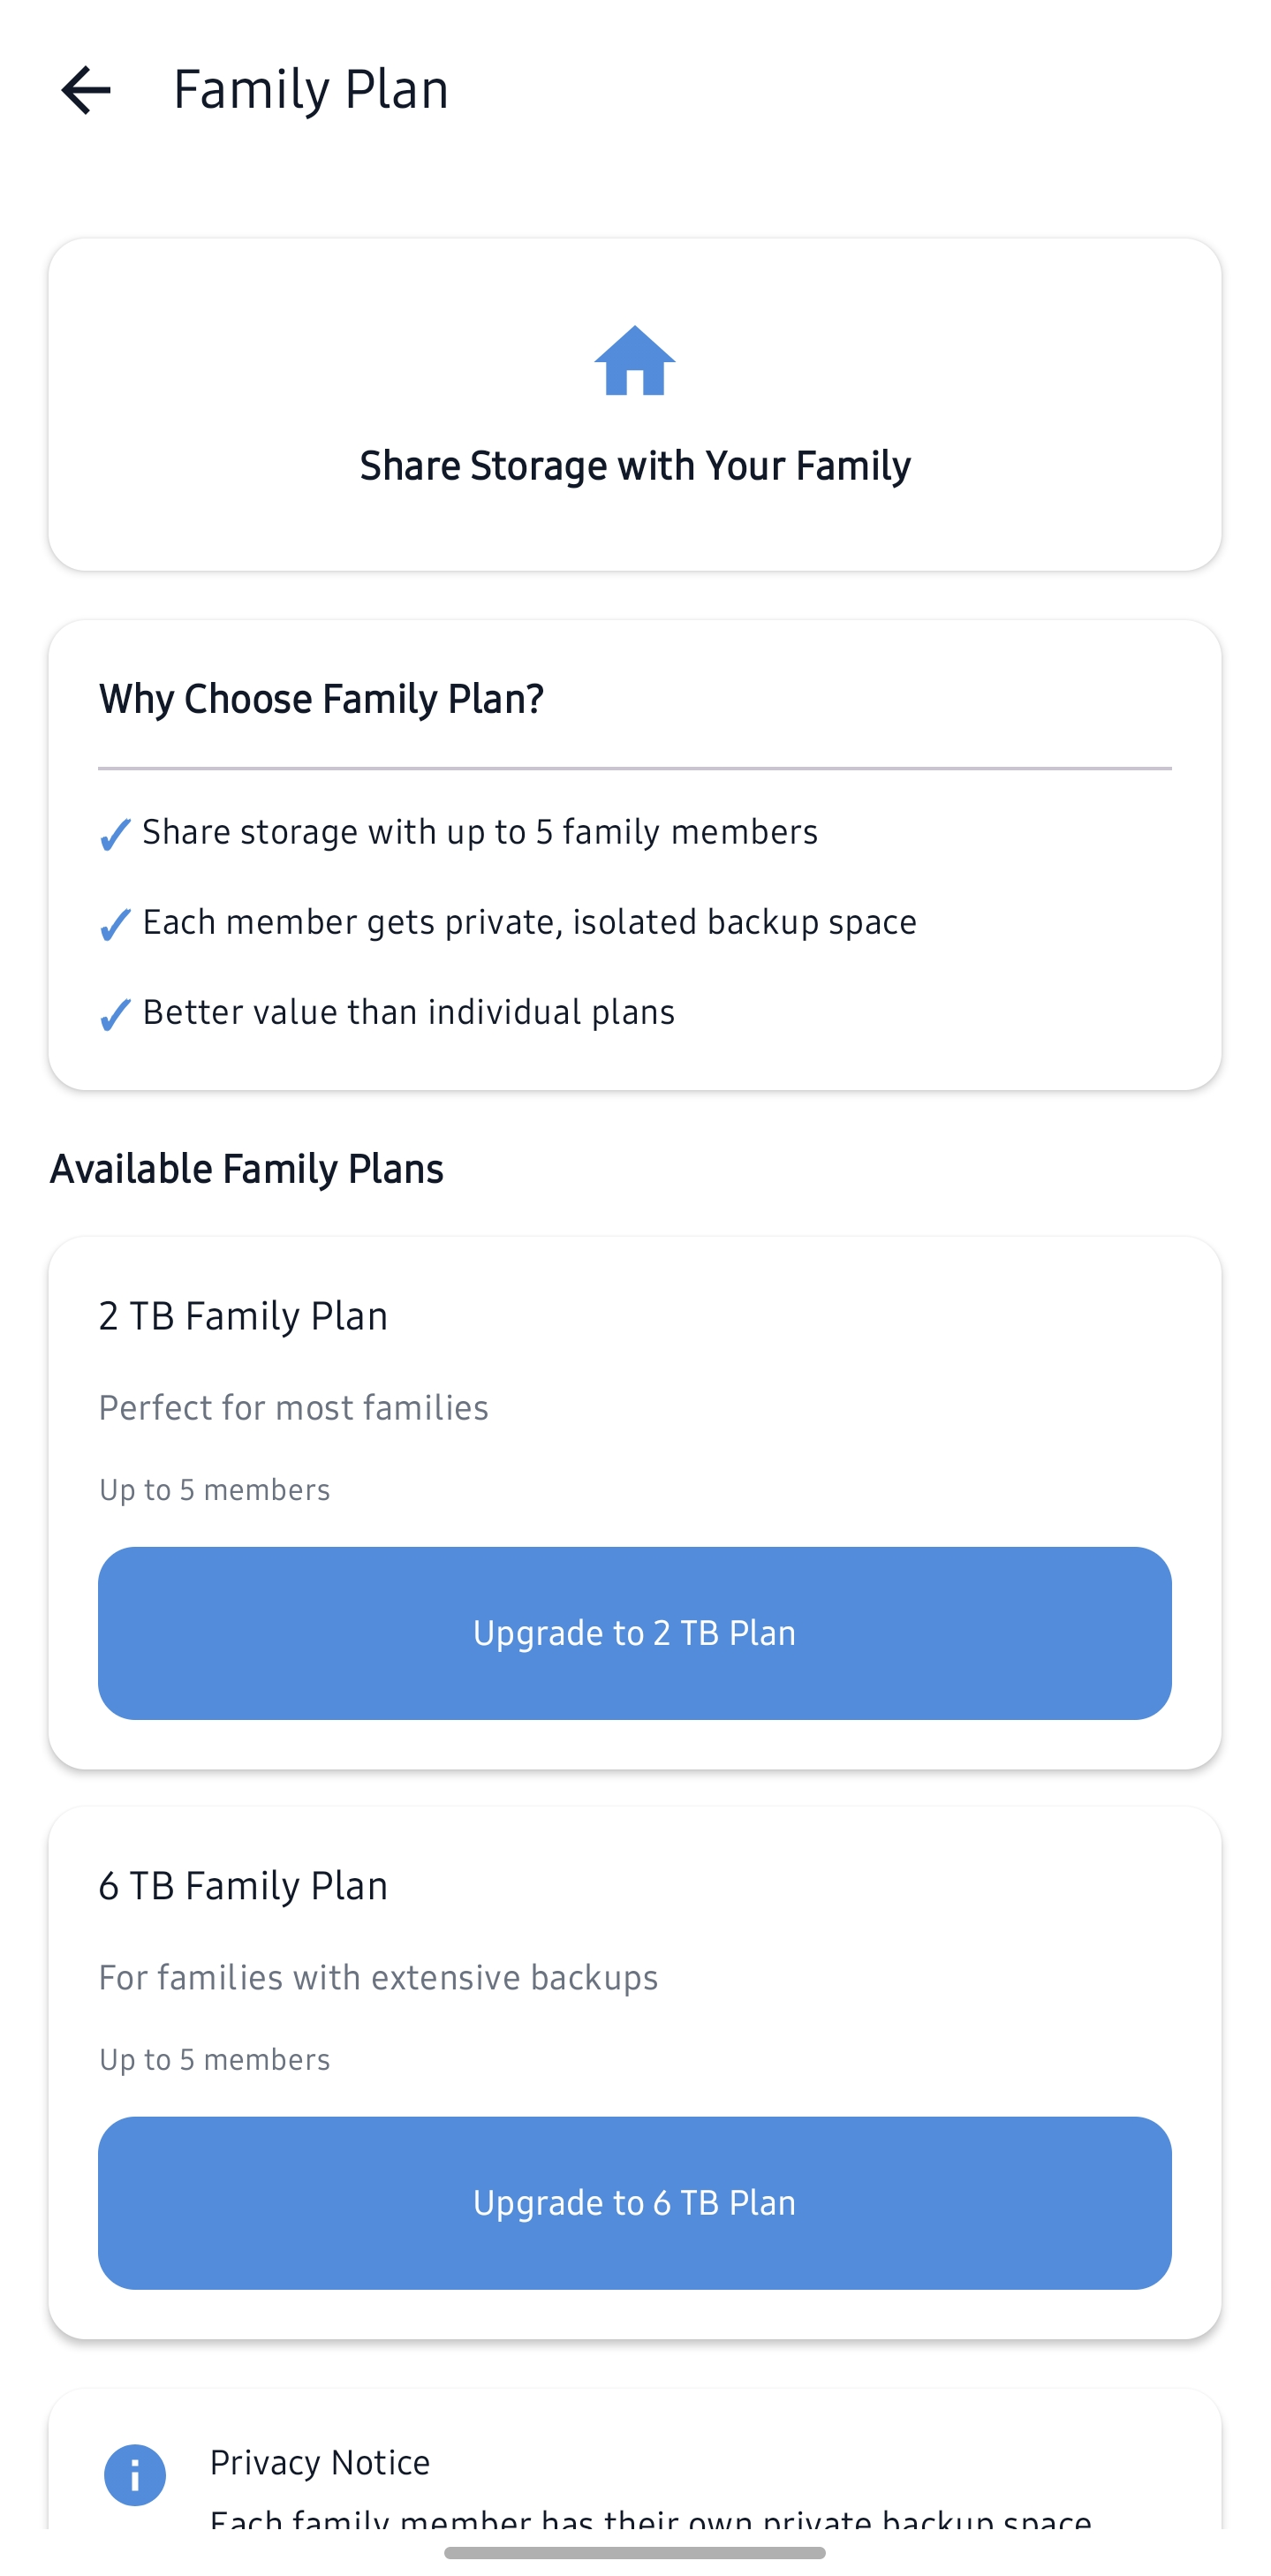The height and width of the screenshot is (2576, 1271).
Task: Tap the 'Each member gets private' benefit text
Action: click(x=529, y=922)
